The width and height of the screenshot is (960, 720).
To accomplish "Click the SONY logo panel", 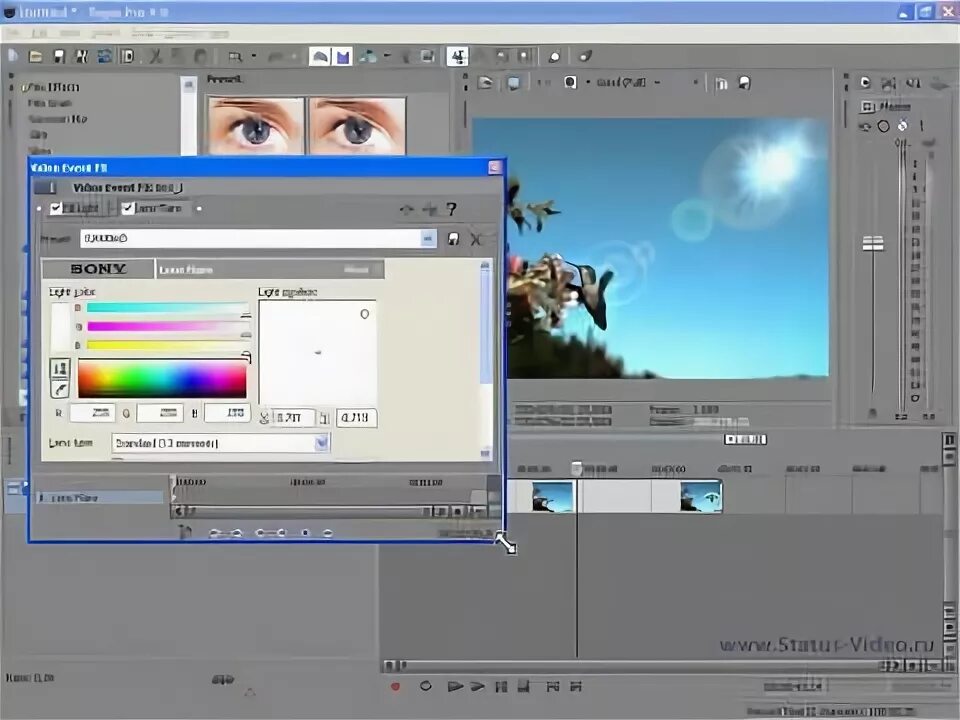I will 98,269.
